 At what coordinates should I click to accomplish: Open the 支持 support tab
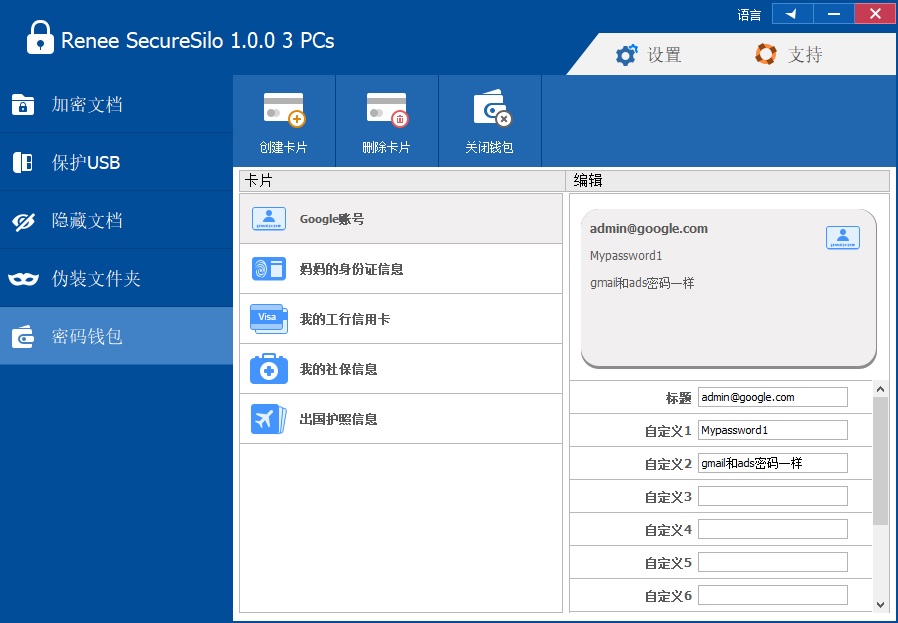pos(789,54)
